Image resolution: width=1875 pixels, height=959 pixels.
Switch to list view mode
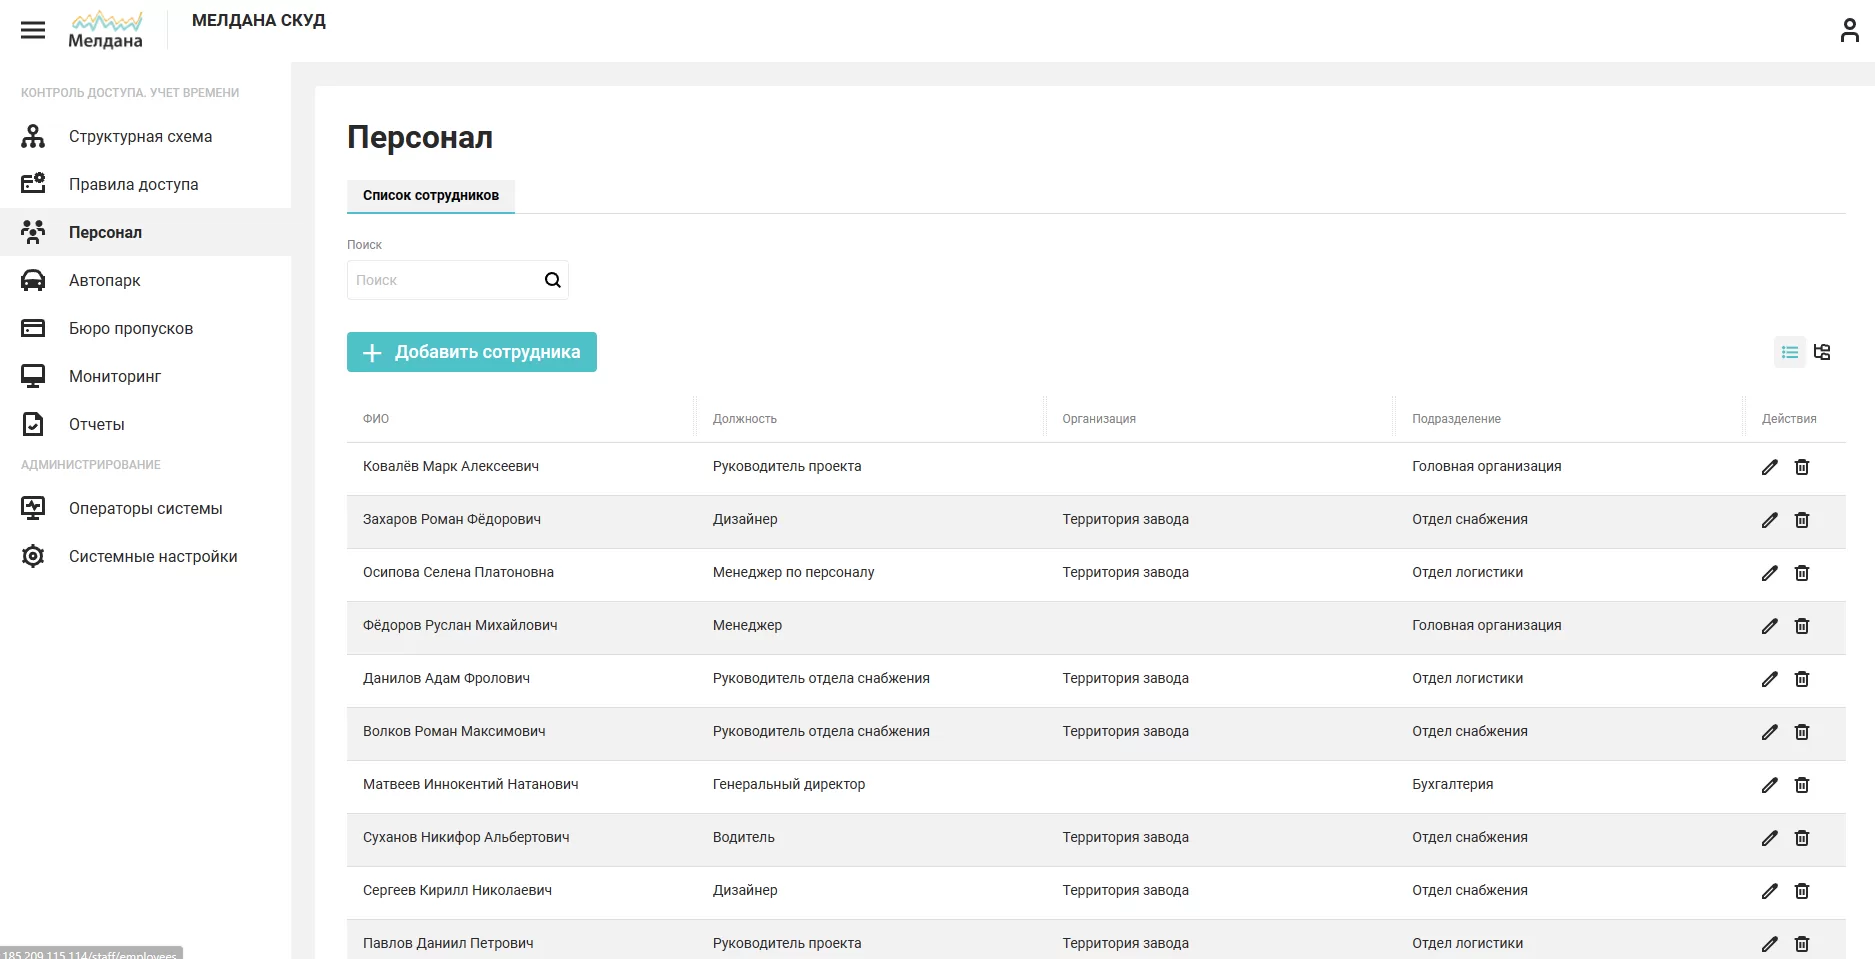tap(1790, 352)
